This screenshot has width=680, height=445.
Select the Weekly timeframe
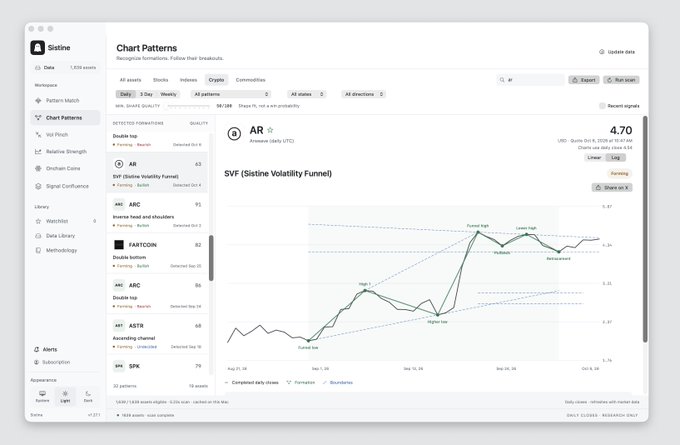click(x=168, y=94)
